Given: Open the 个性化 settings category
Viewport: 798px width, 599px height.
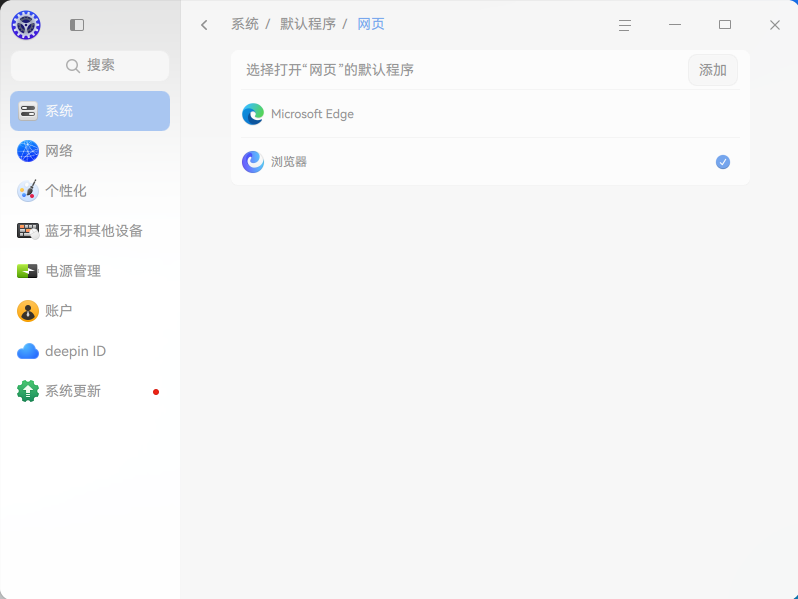Looking at the screenshot, I should coord(90,191).
